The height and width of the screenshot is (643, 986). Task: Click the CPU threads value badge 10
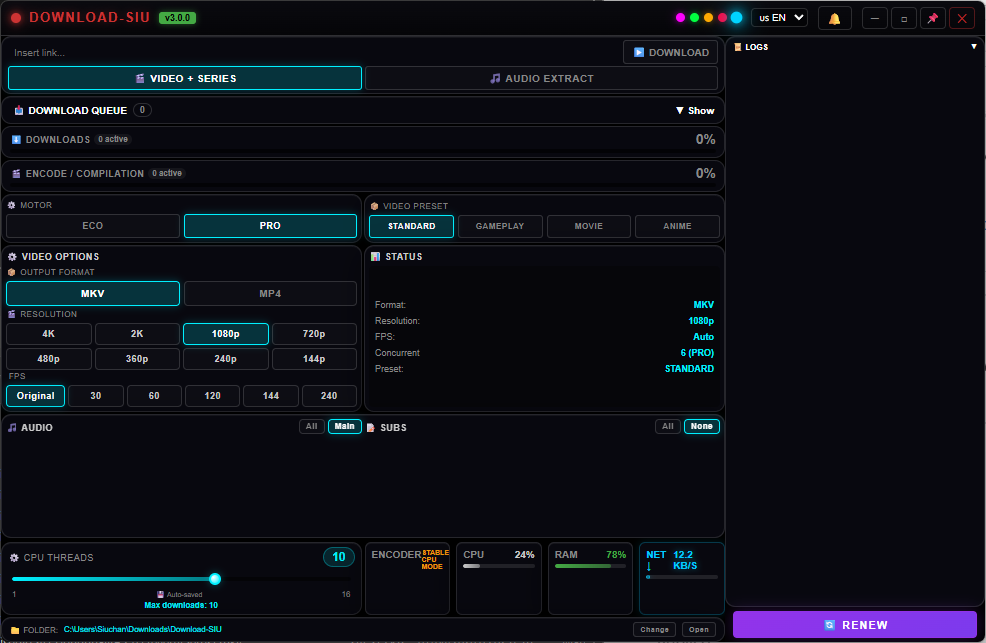[339, 557]
